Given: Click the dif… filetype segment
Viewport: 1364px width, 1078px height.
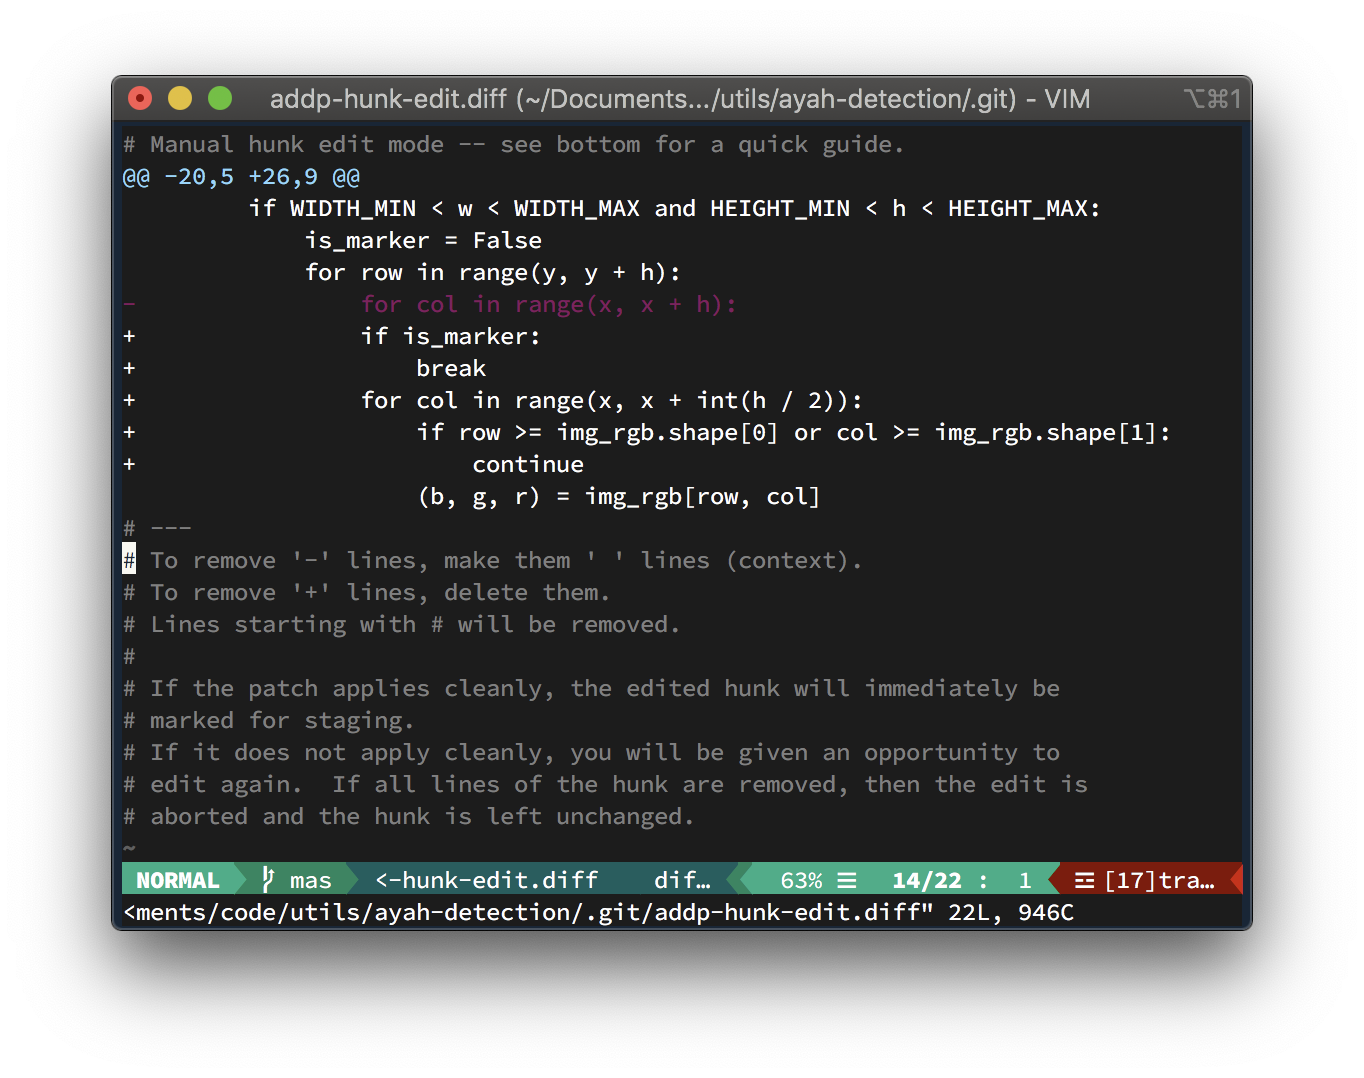Looking at the screenshot, I should (682, 880).
